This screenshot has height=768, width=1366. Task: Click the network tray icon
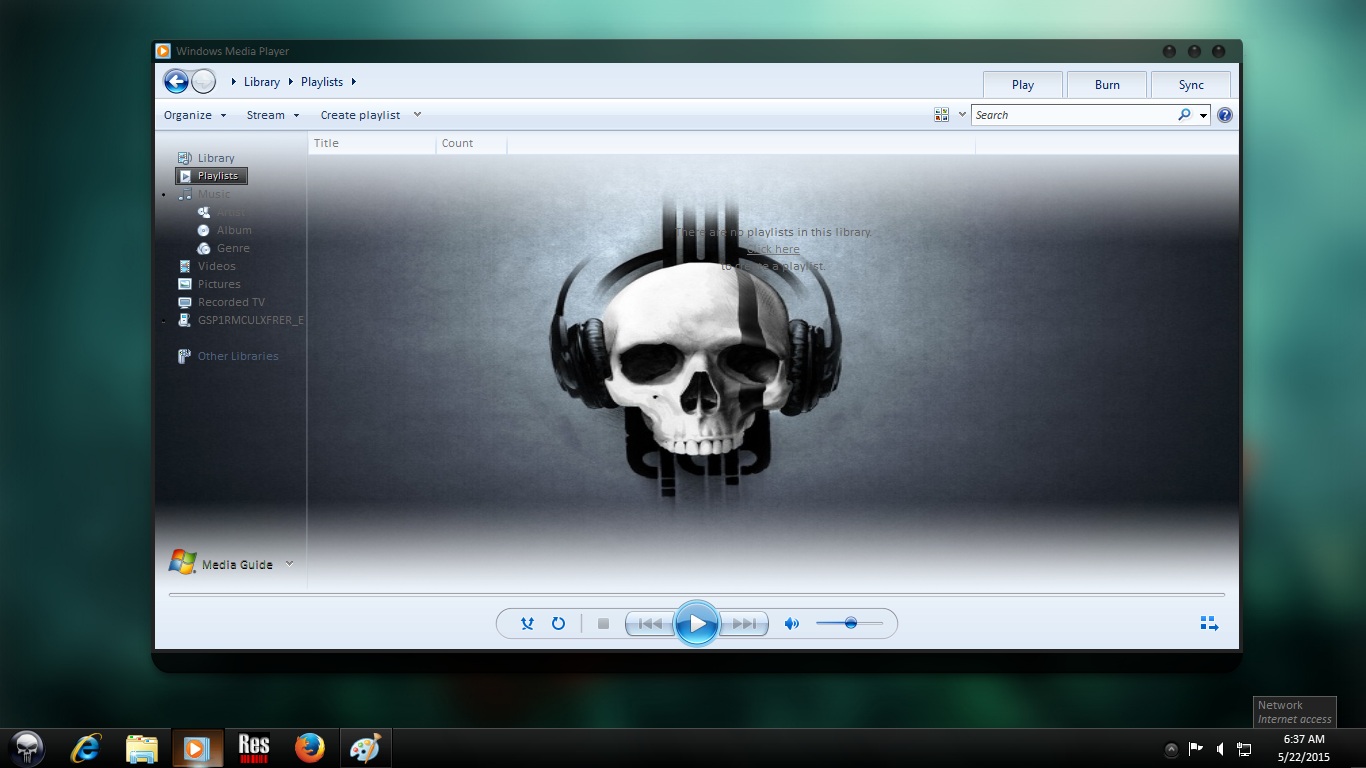click(x=1244, y=748)
